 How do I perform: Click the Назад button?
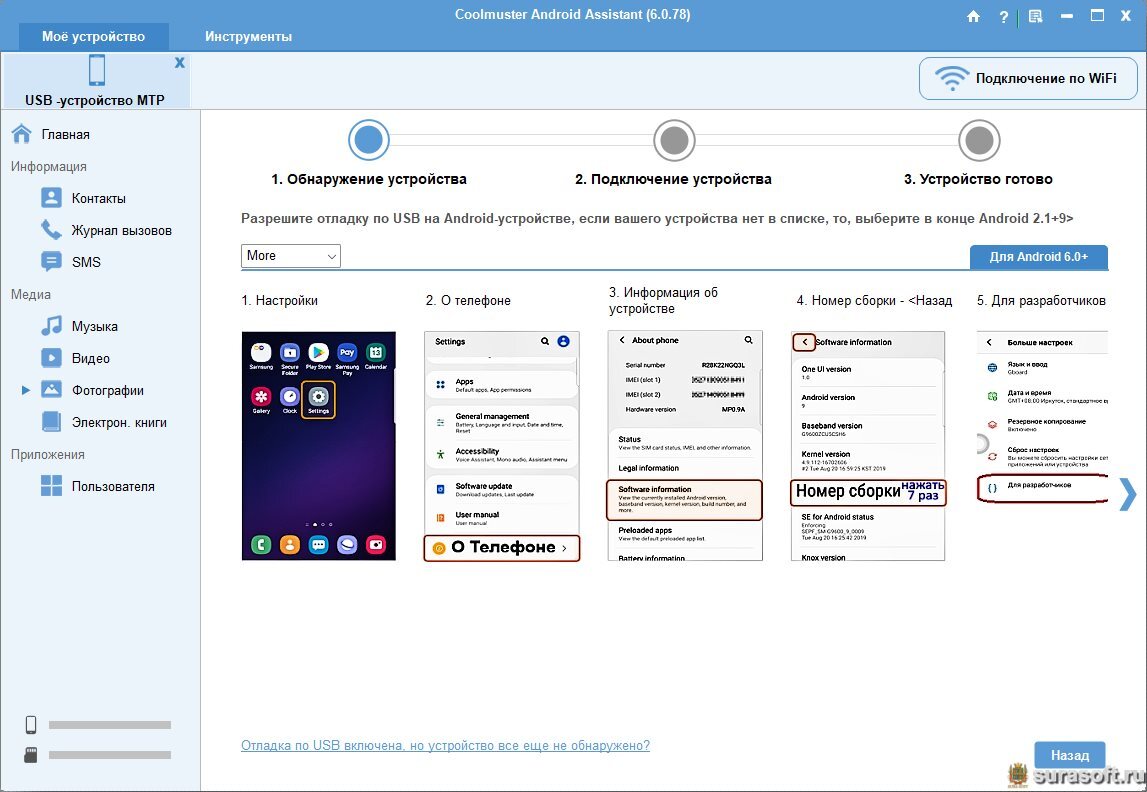coord(1069,755)
